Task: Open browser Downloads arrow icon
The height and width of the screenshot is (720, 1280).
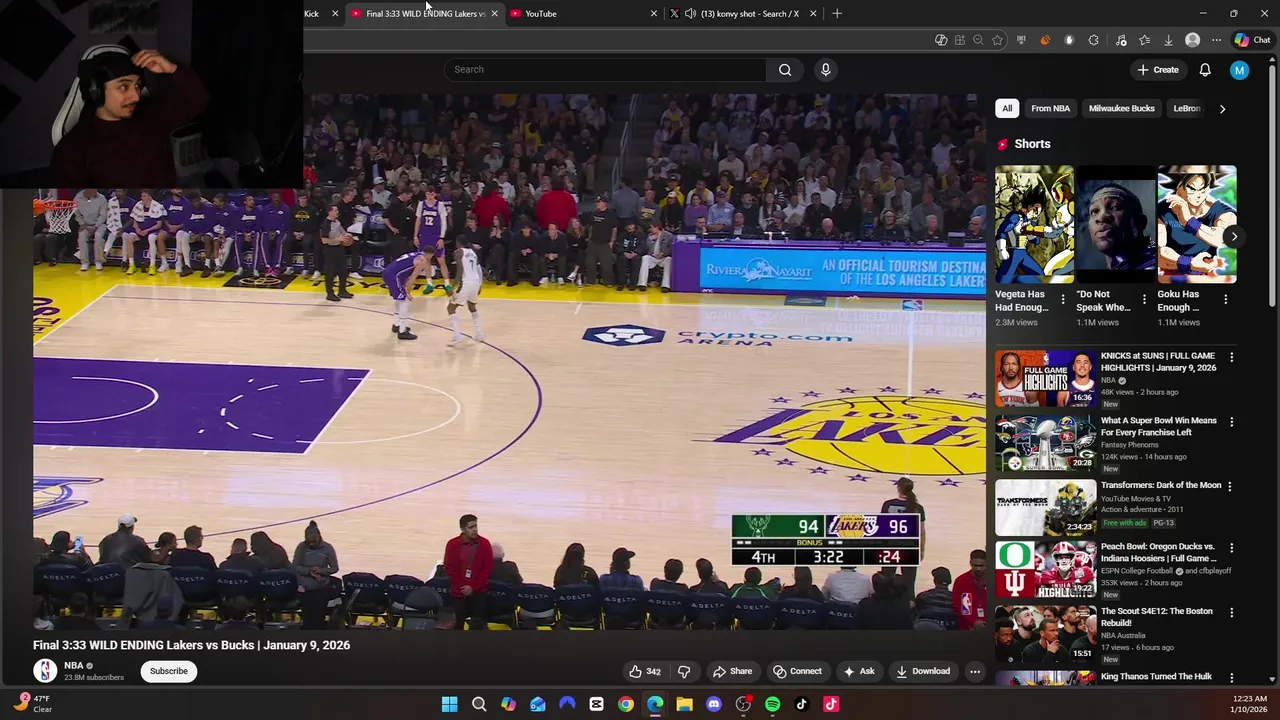Action: pos(1168,40)
